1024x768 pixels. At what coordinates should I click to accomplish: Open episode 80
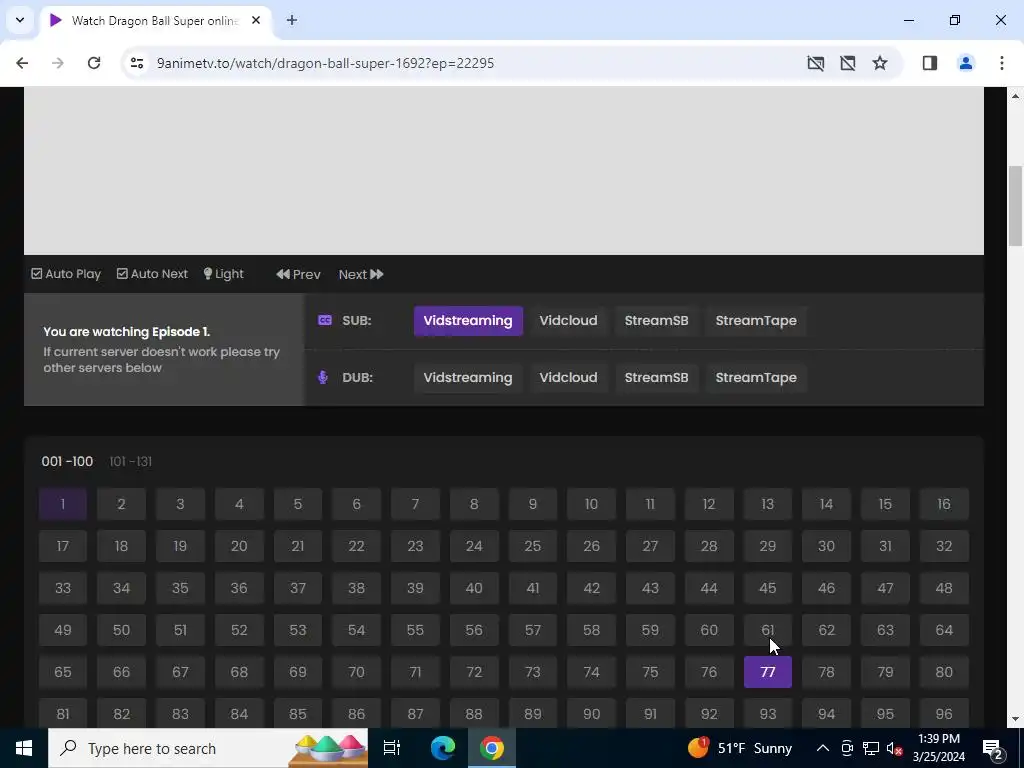(944, 672)
